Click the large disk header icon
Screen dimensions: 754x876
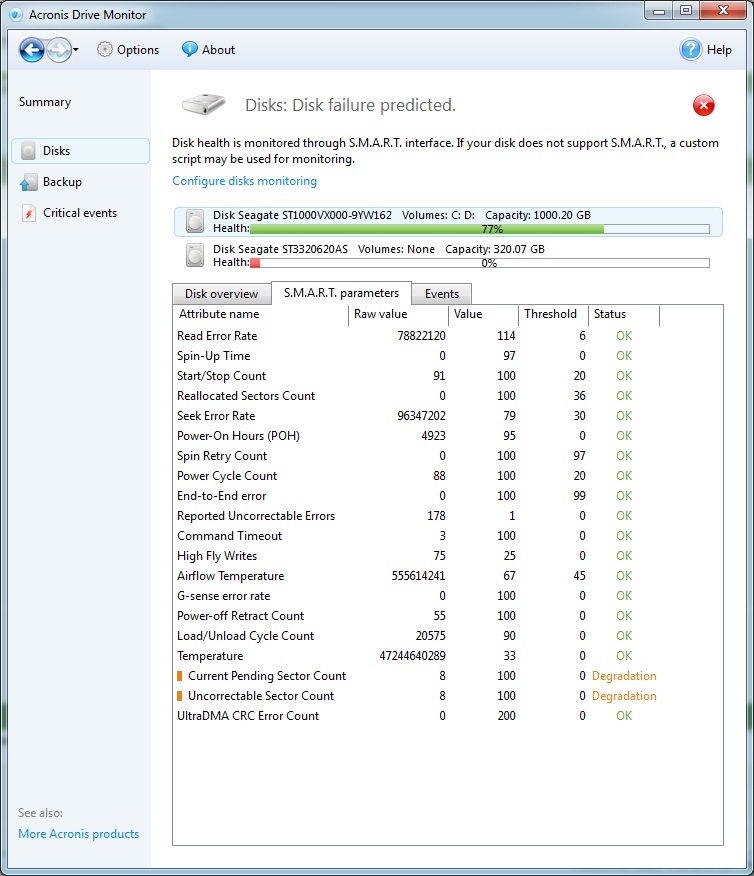point(204,104)
